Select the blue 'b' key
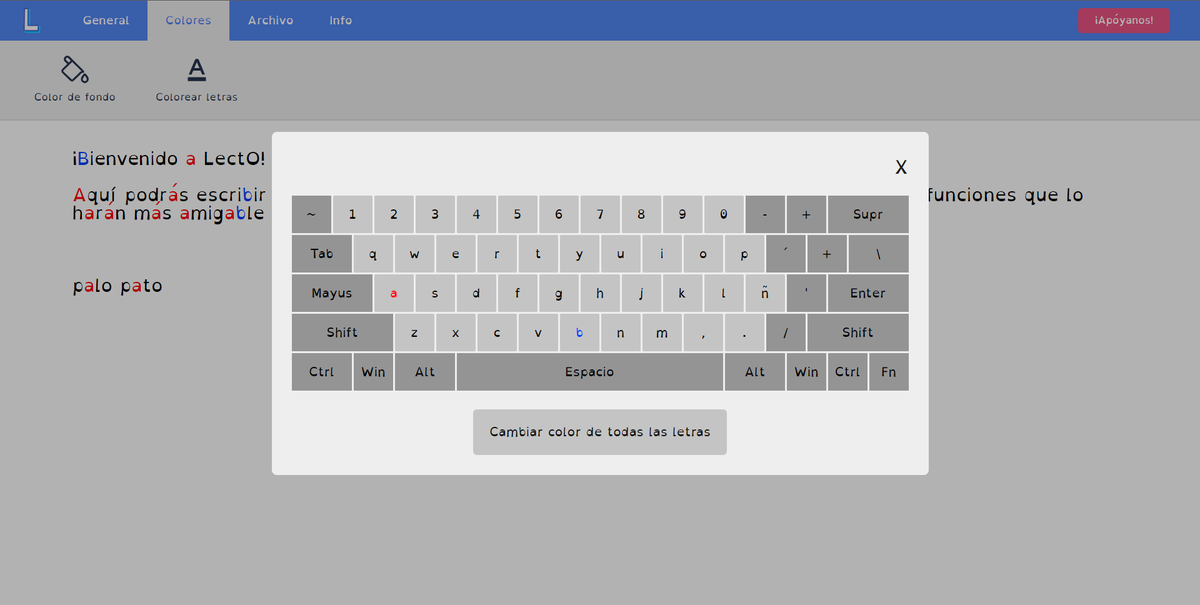The width and height of the screenshot is (1200, 605). (x=579, y=332)
